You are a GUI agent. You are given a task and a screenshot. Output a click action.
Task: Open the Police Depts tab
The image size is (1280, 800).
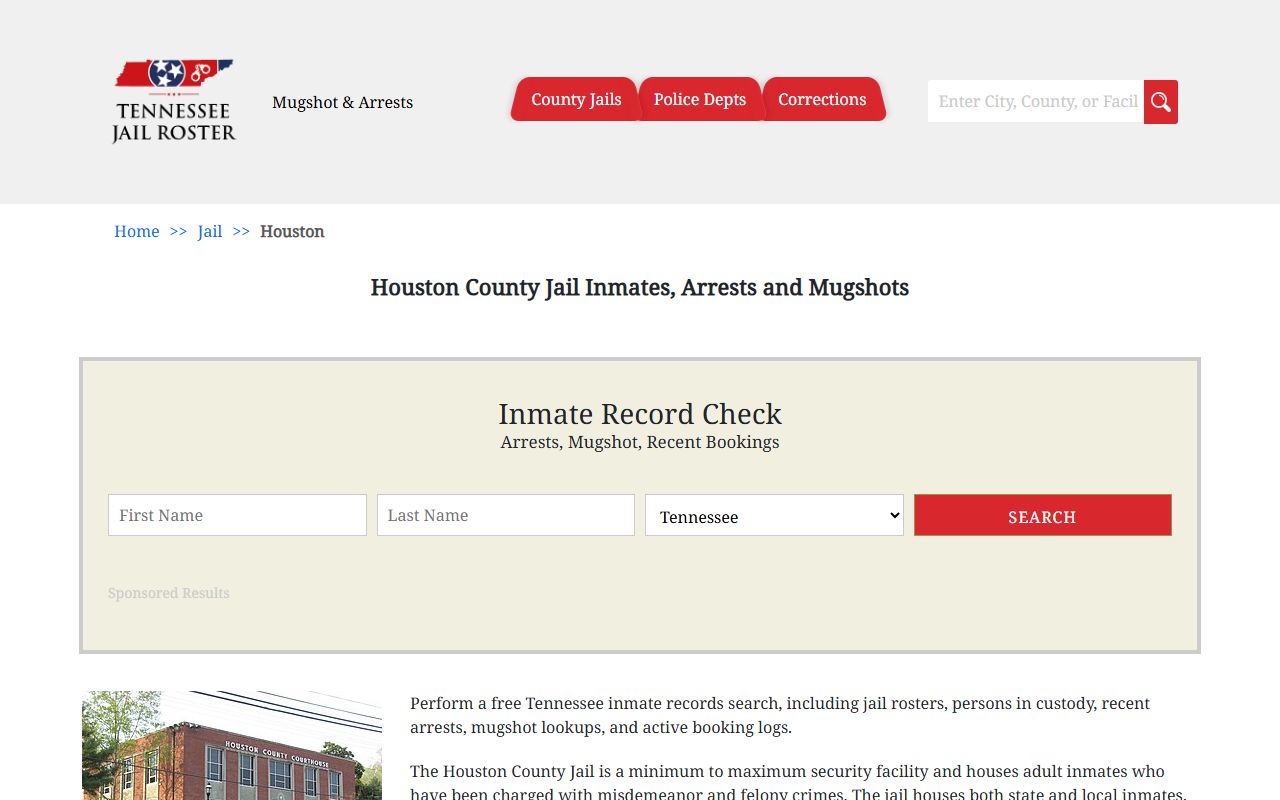click(x=700, y=99)
